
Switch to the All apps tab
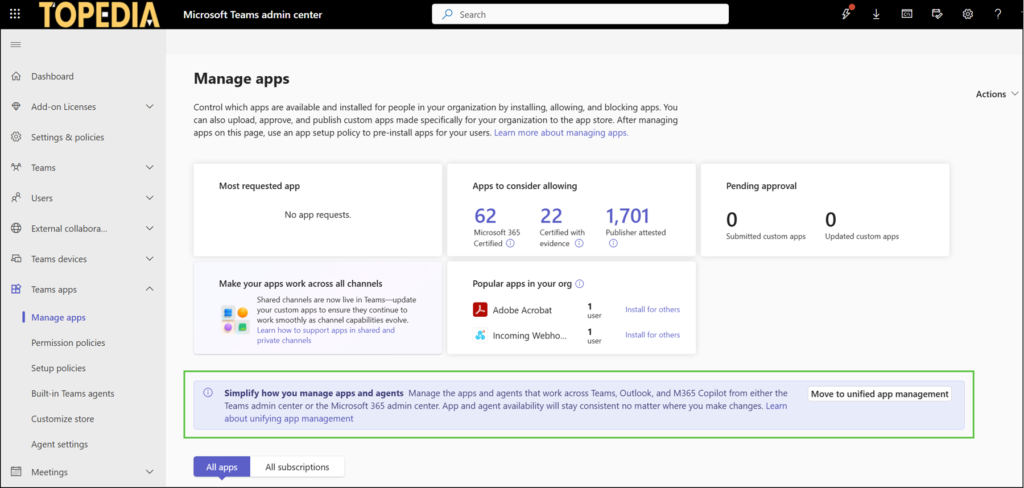pyautogui.click(x=221, y=467)
